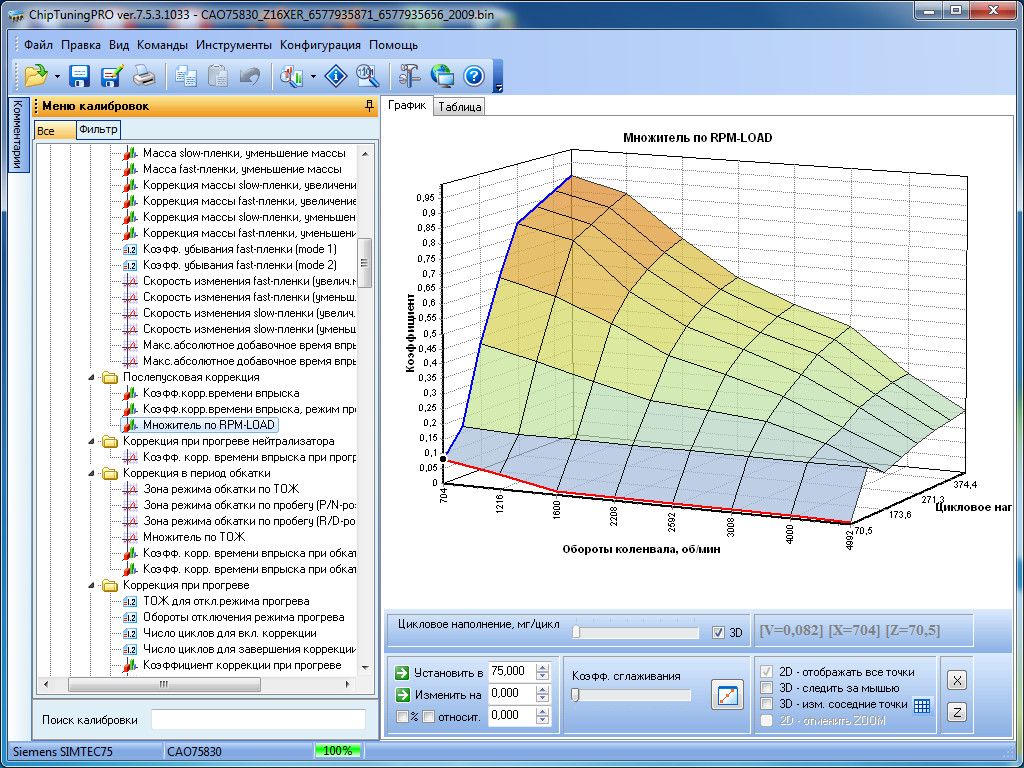
Task: Click the grid icon beside neighboring points
Action: tap(922, 705)
